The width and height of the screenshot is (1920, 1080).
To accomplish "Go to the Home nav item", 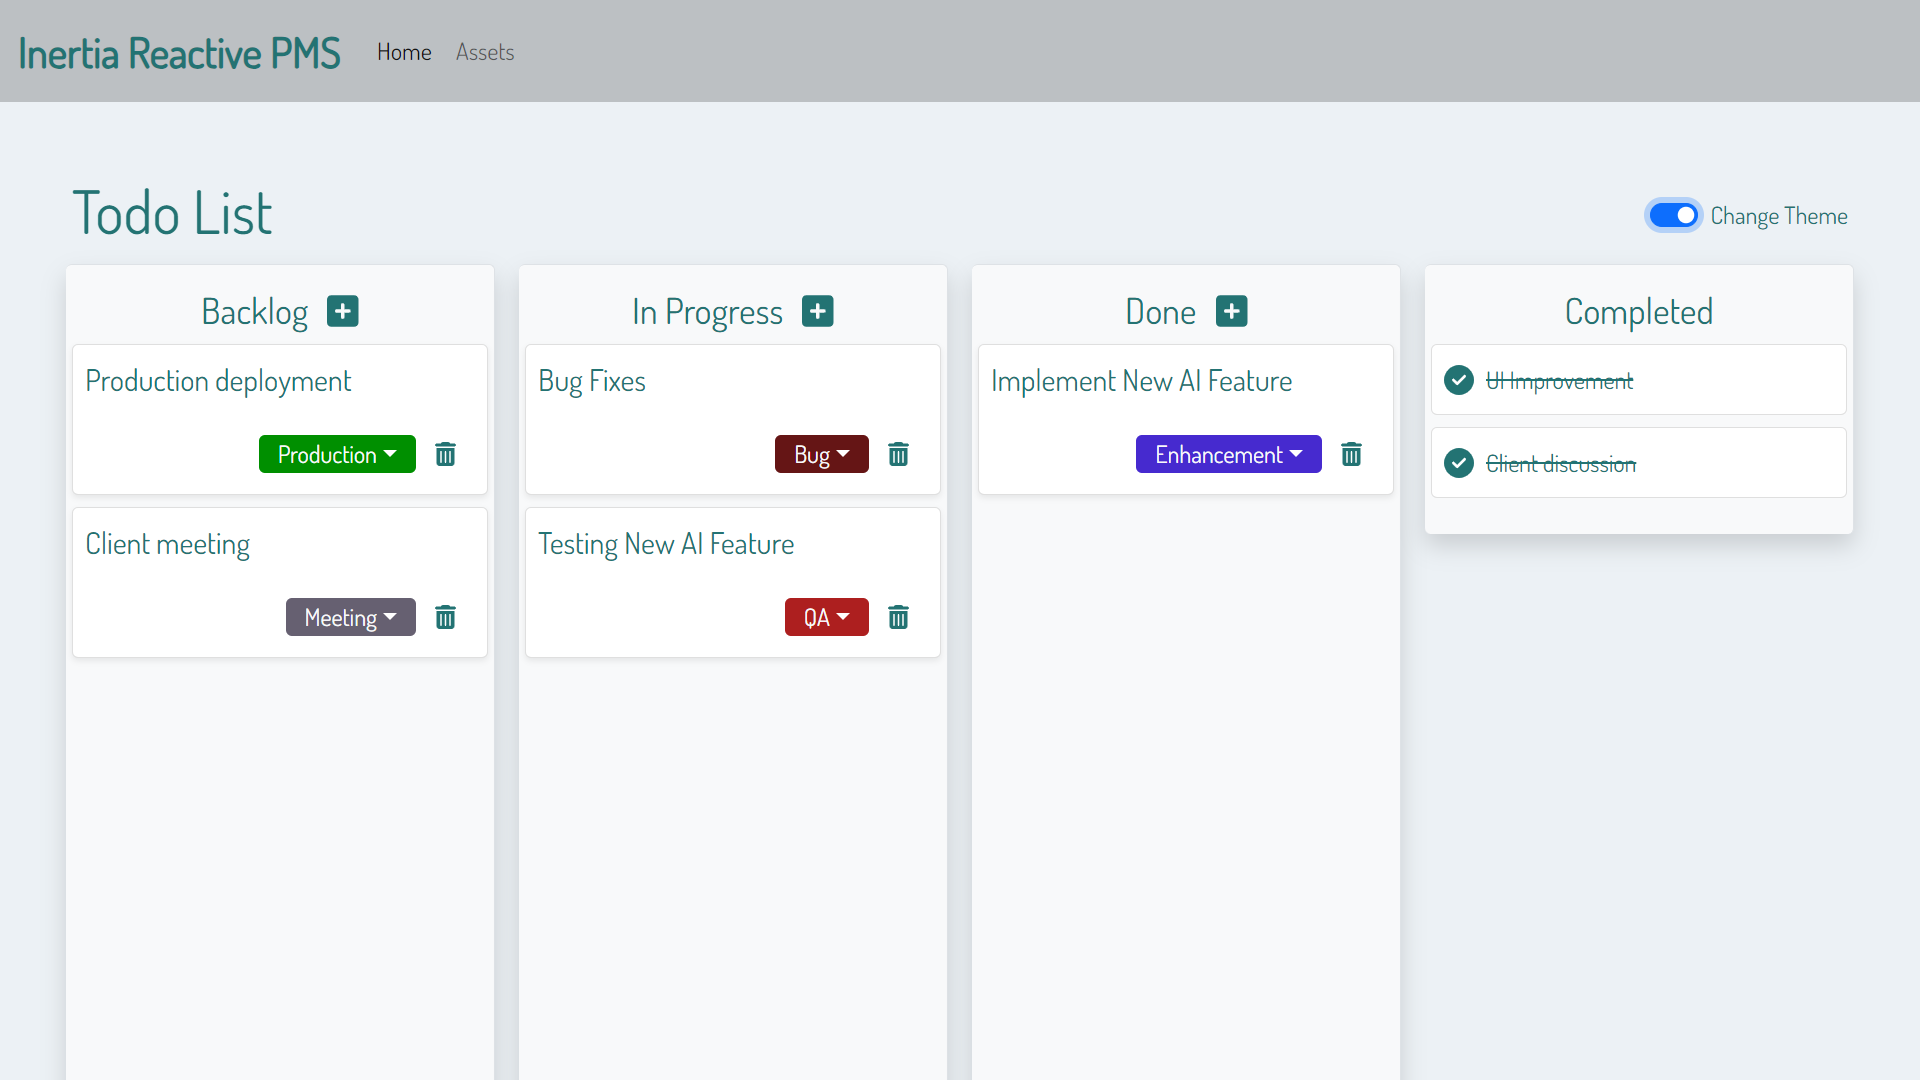I will (x=404, y=52).
